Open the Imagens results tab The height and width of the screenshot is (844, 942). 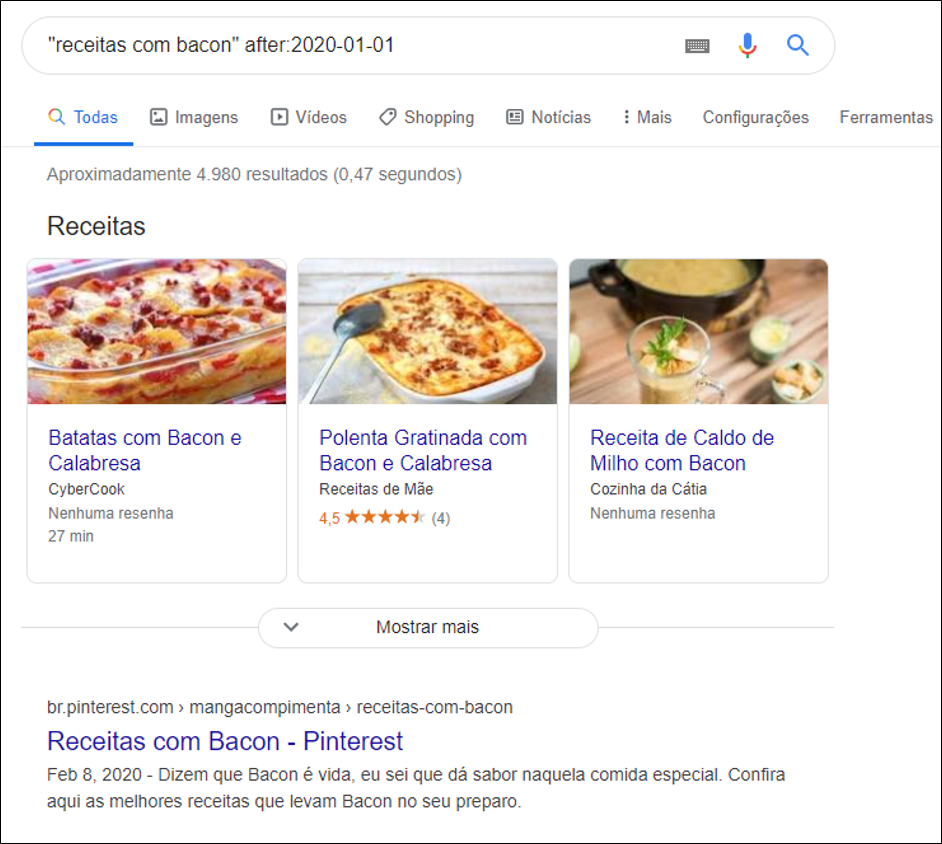[194, 117]
